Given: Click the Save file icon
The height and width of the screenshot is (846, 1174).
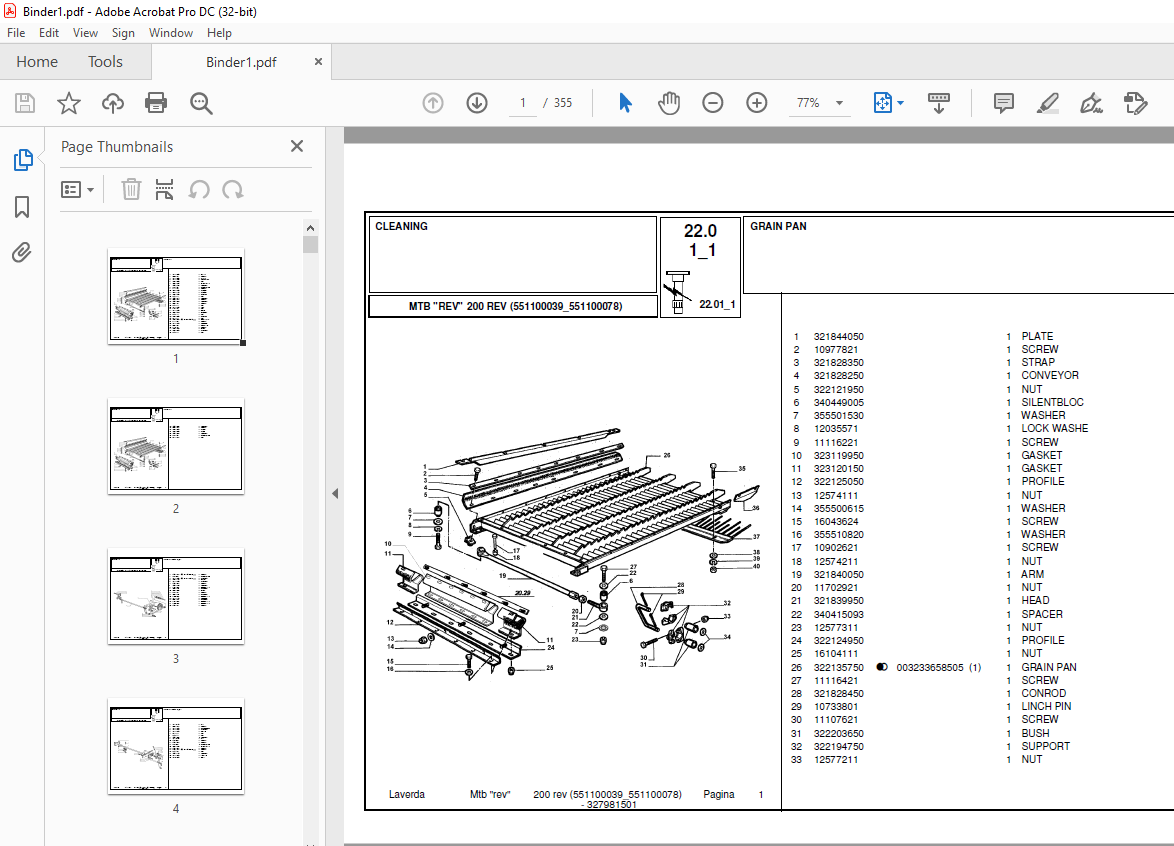Looking at the screenshot, I should (x=25, y=103).
